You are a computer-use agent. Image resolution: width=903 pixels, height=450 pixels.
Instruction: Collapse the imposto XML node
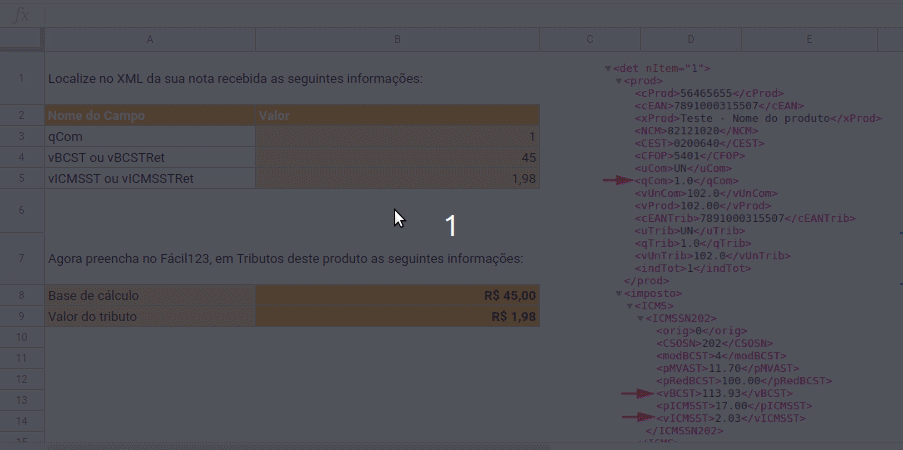point(618,294)
